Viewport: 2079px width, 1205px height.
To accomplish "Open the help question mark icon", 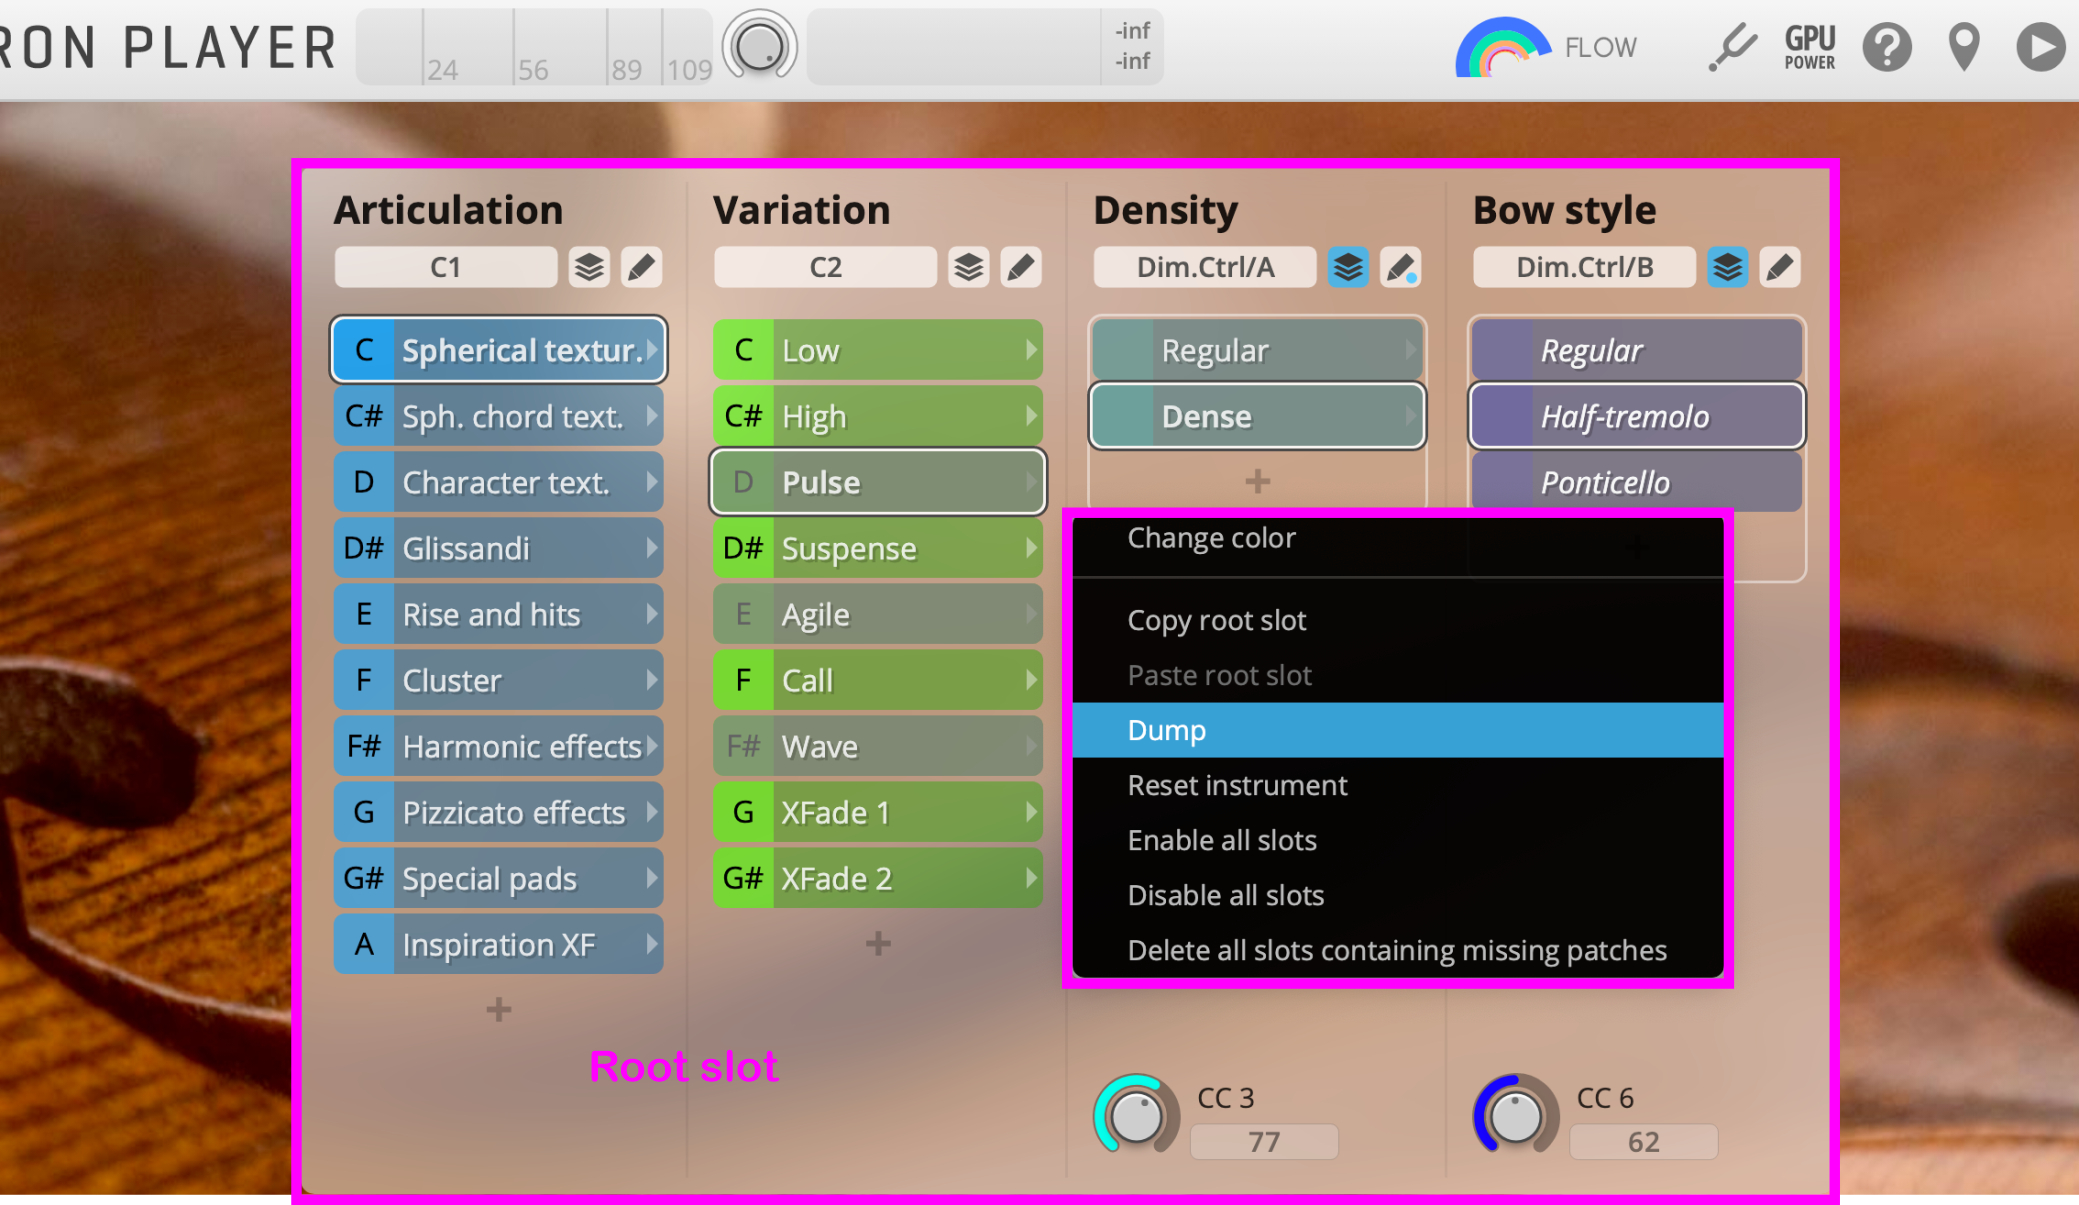I will pyautogui.click(x=1887, y=47).
